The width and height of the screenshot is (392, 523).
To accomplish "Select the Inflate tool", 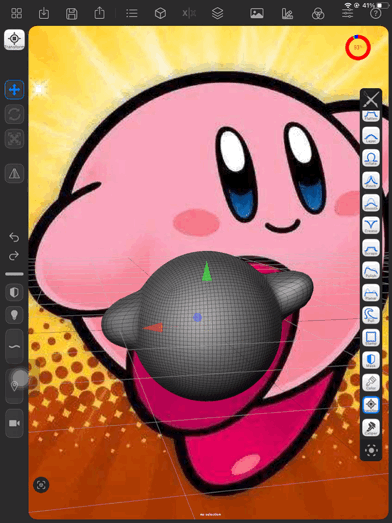I will point(371,158).
